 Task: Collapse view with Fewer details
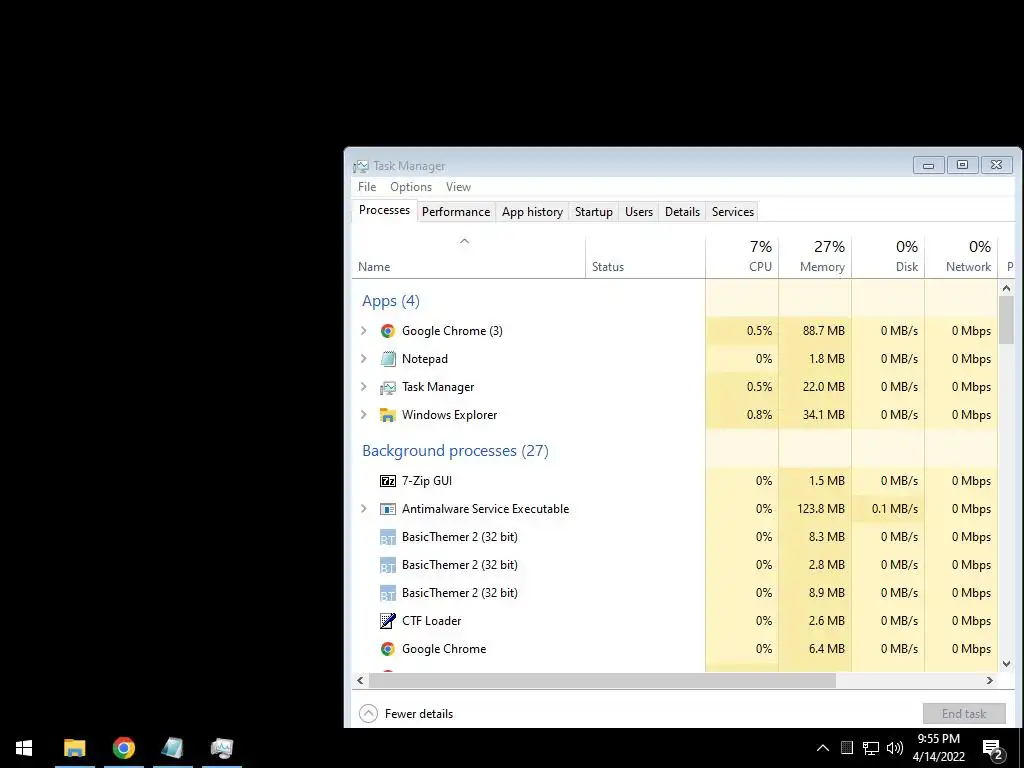(x=406, y=714)
